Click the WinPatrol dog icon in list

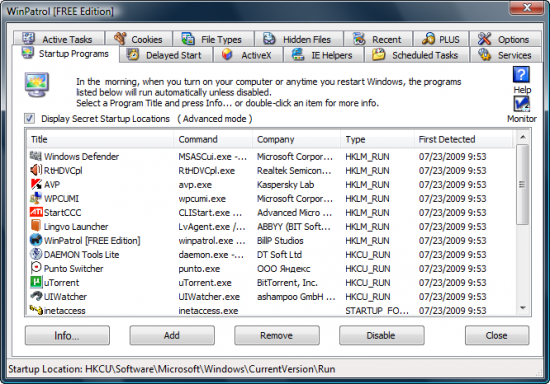click(35, 240)
